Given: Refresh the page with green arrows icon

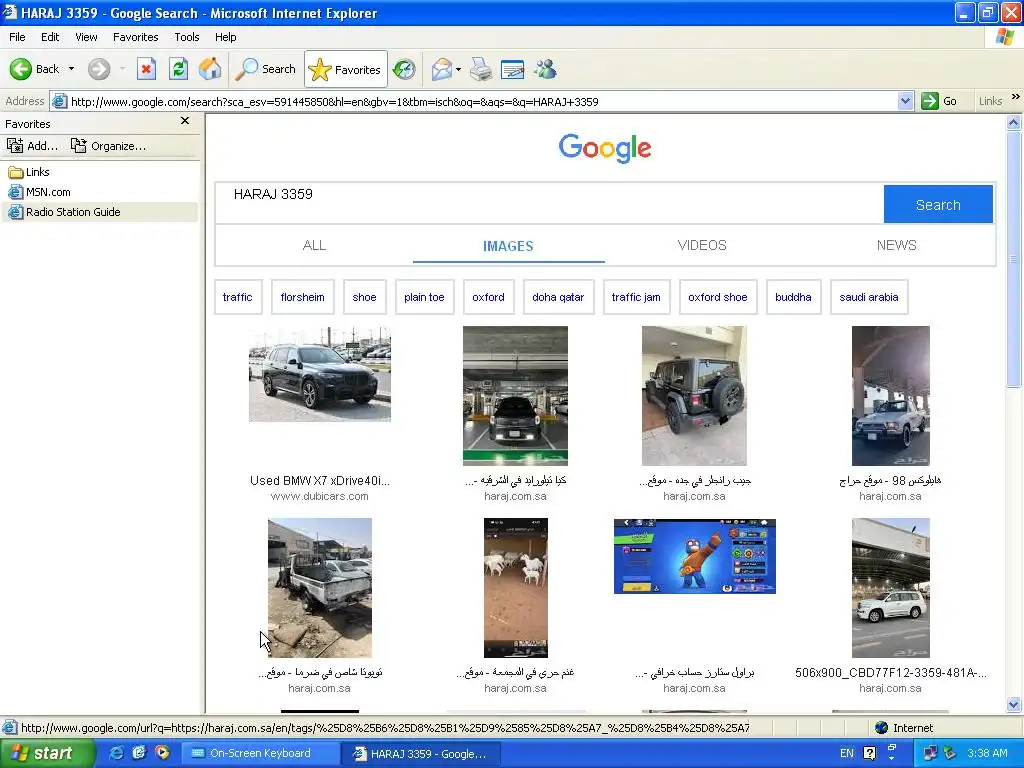Looking at the screenshot, I should tap(178, 69).
